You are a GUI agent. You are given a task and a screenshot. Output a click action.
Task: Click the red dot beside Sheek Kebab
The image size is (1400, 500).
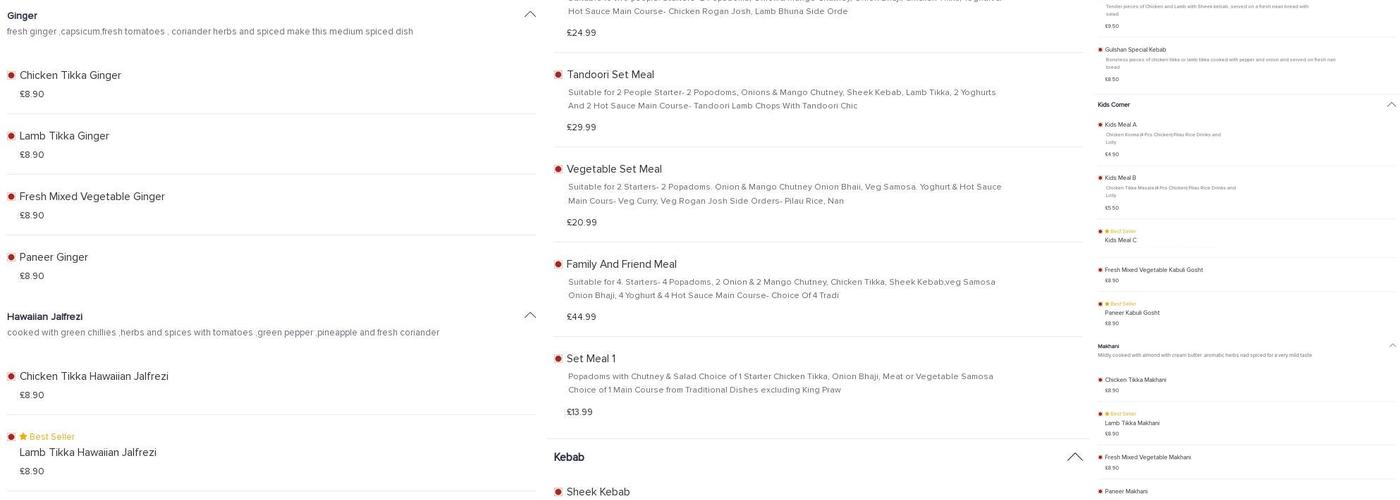558,492
